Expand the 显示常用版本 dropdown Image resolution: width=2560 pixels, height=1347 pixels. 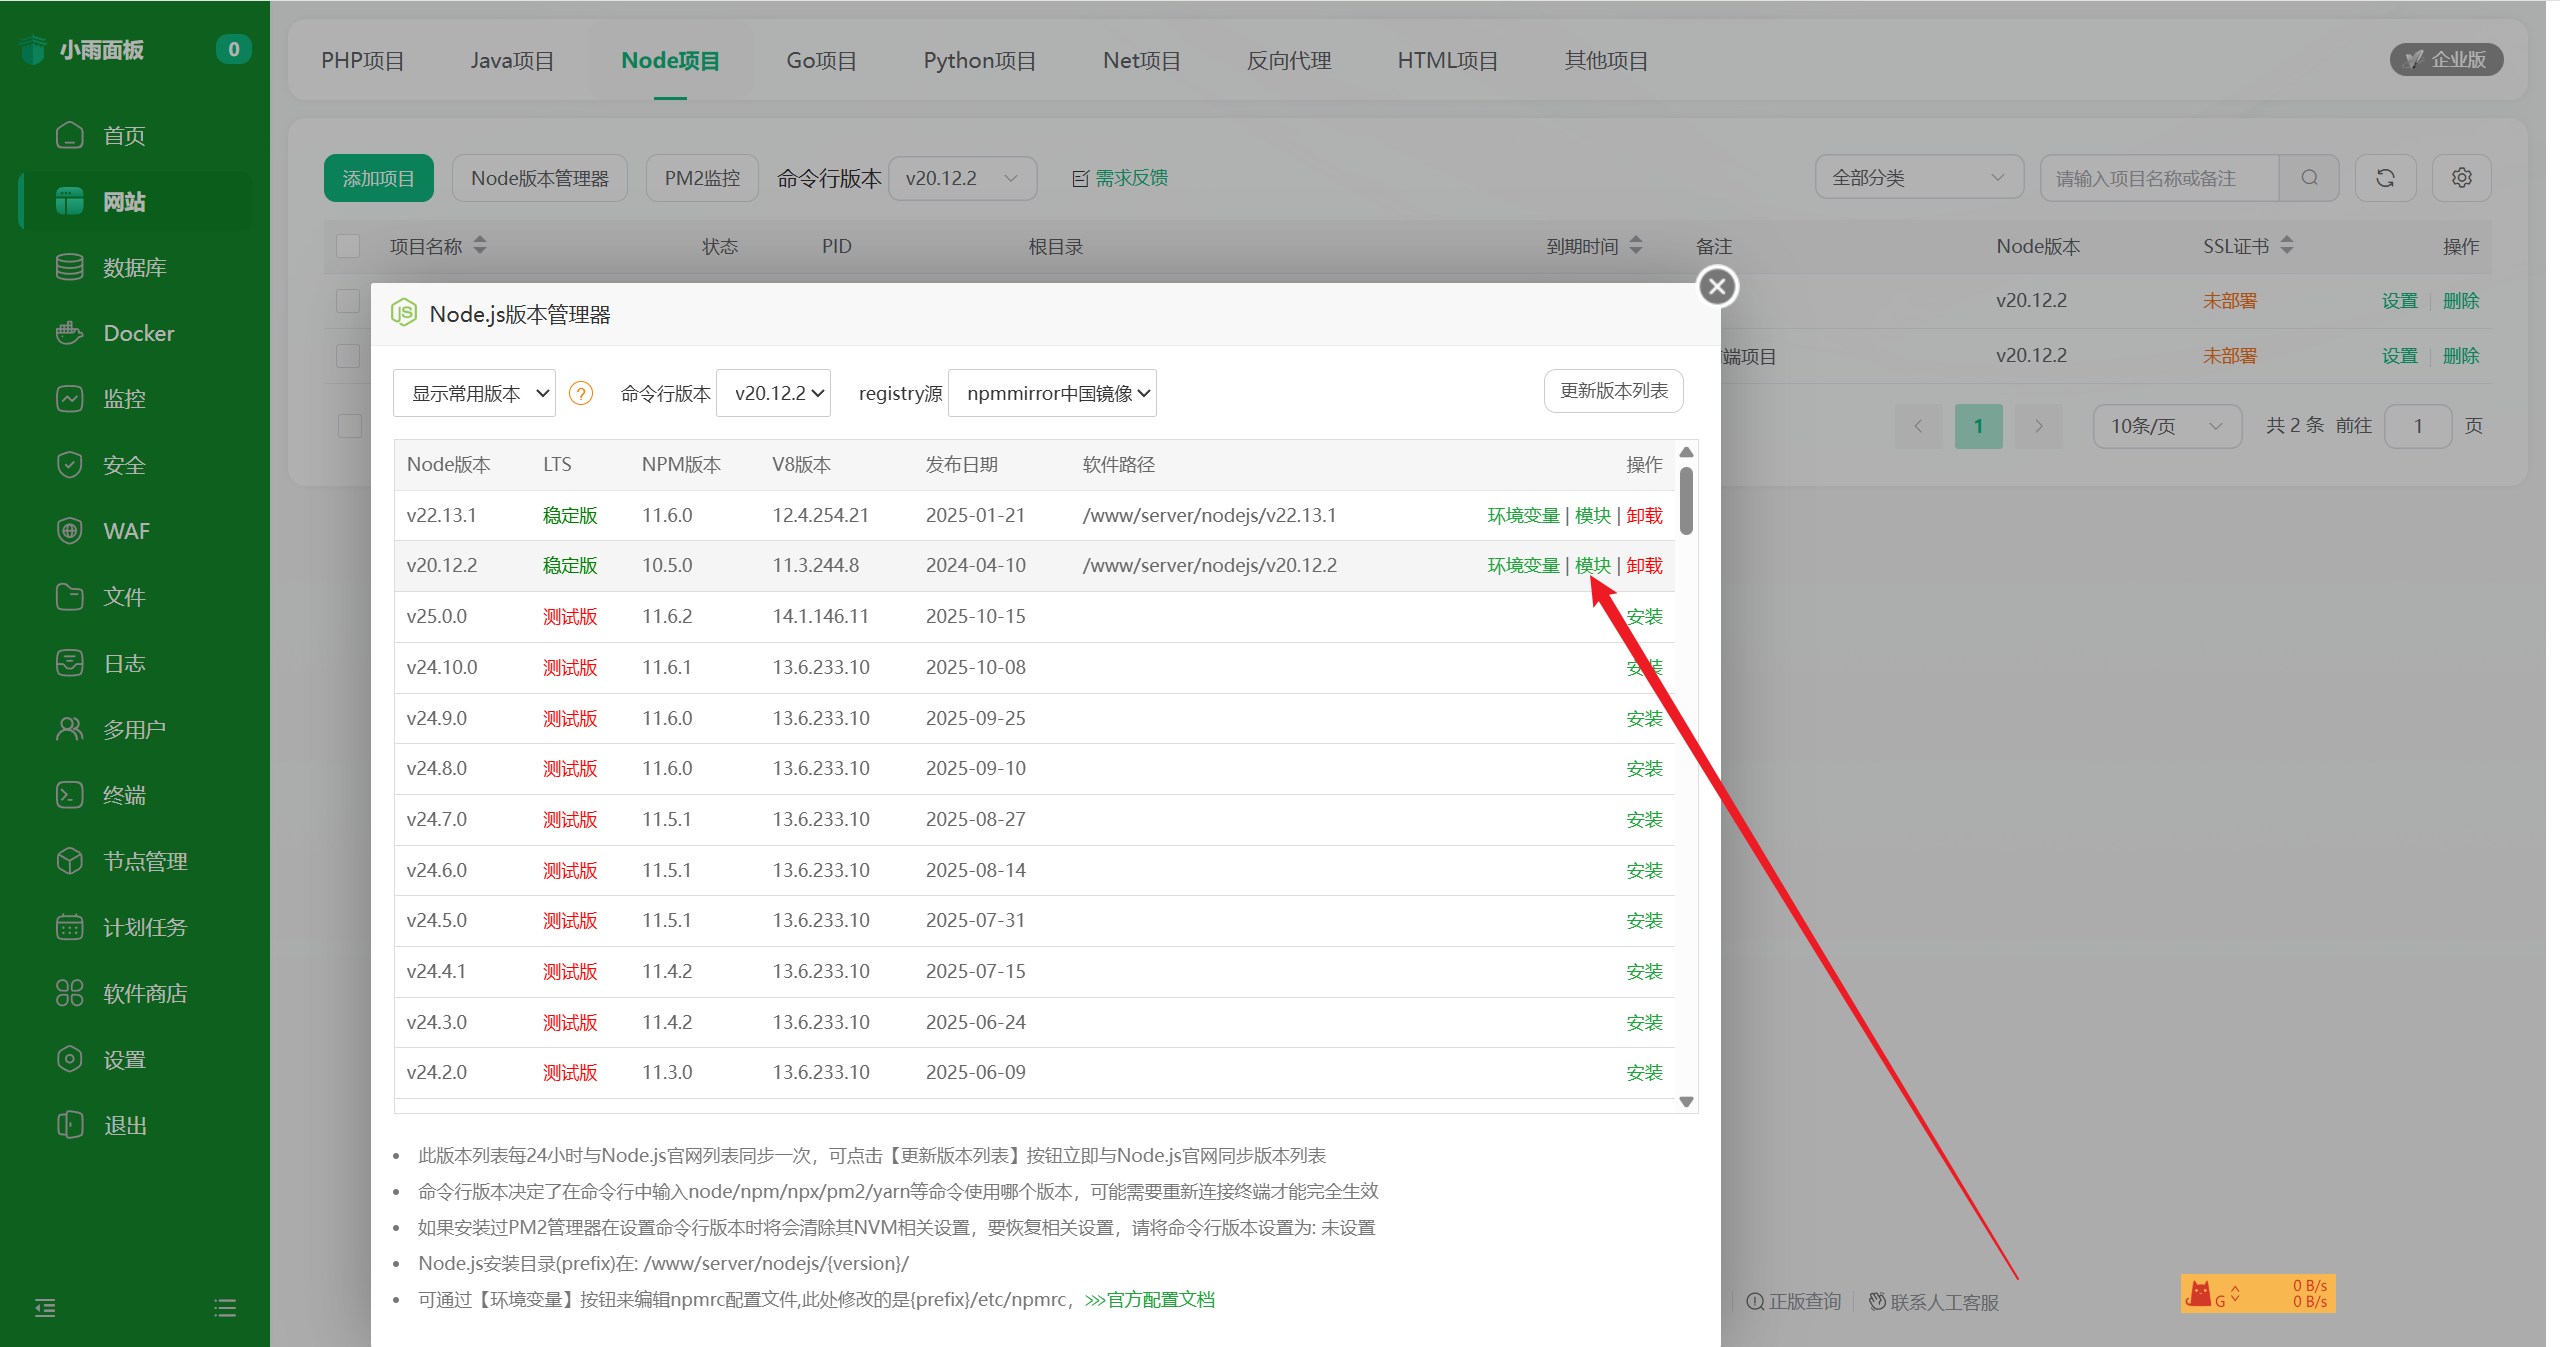point(474,393)
